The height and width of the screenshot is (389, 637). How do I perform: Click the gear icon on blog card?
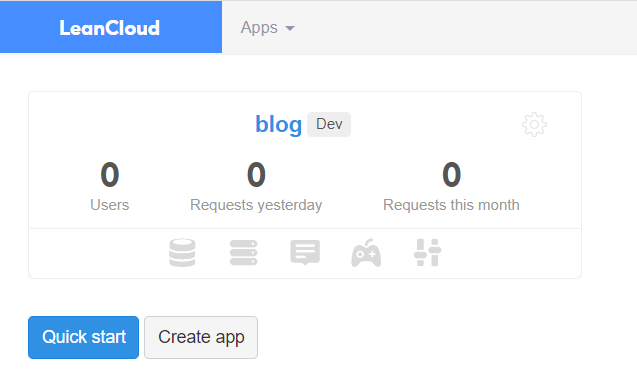click(x=534, y=124)
